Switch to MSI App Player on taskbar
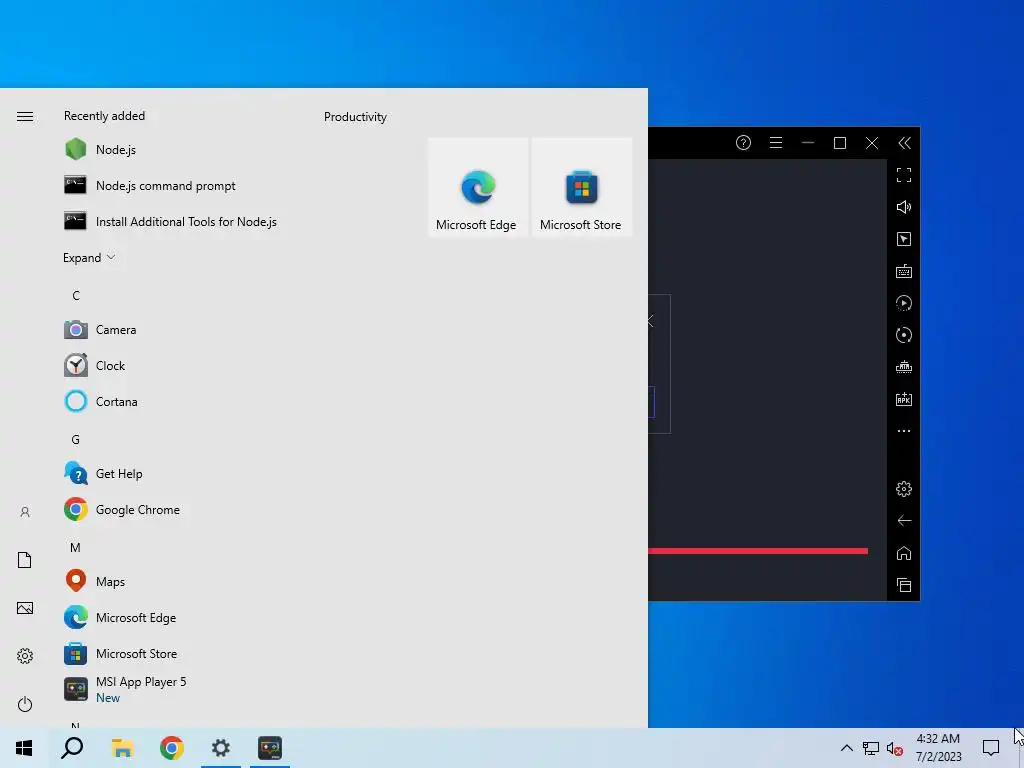 [270, 748]
